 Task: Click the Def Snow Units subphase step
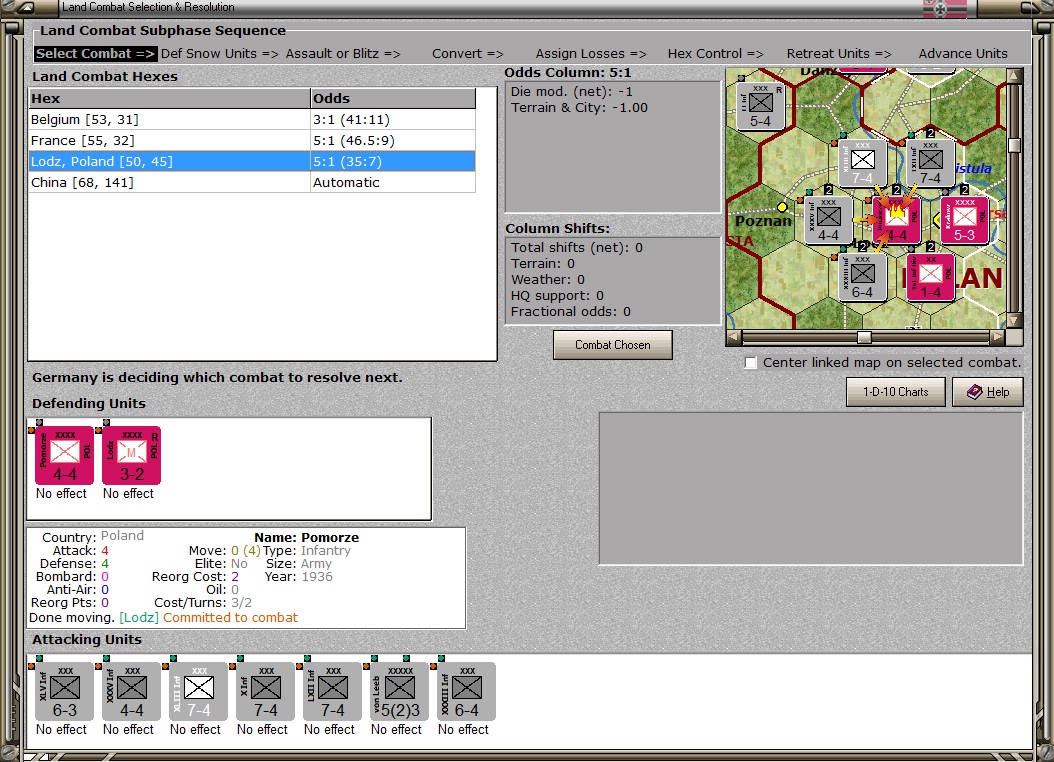[x=220, y=54]
